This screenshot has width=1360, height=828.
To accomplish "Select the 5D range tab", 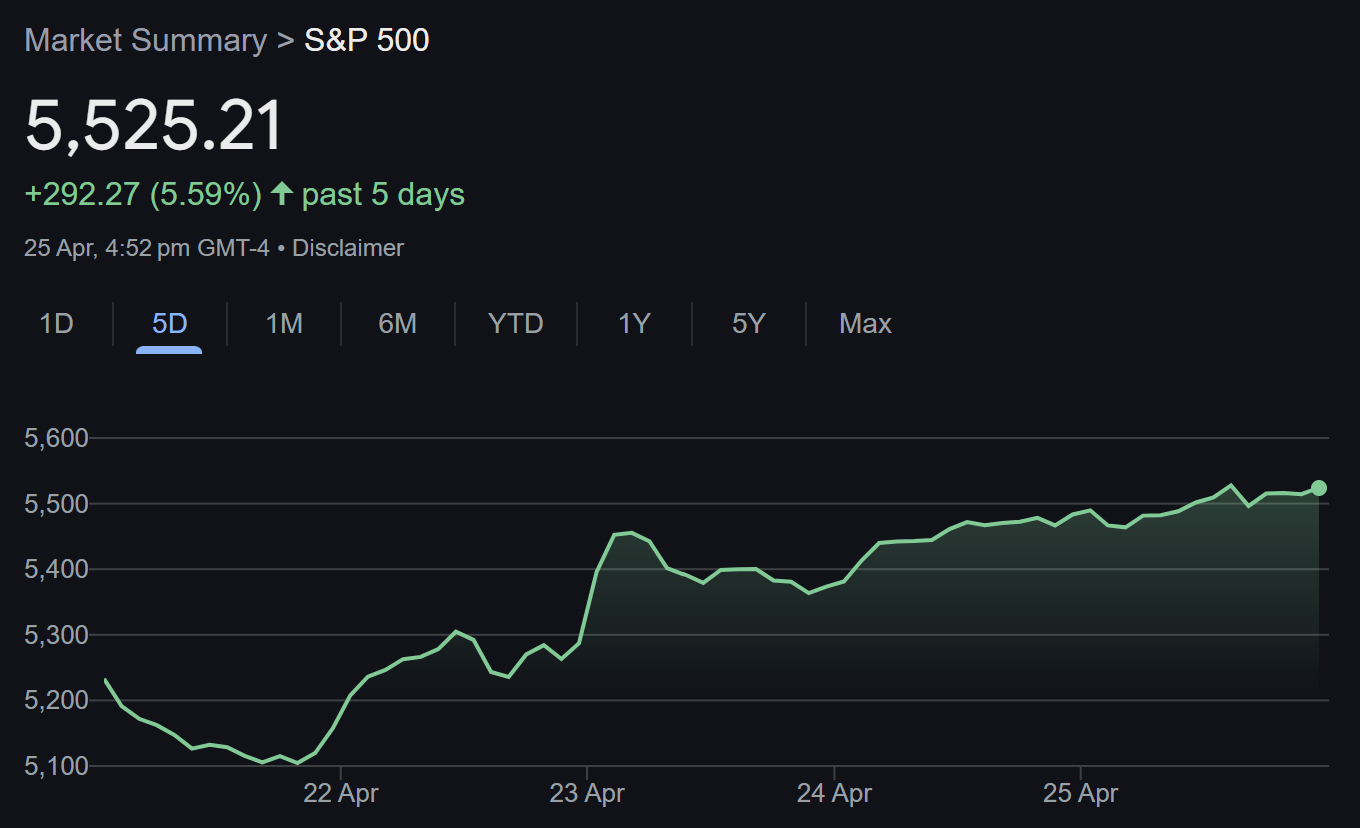I will 169,324.
